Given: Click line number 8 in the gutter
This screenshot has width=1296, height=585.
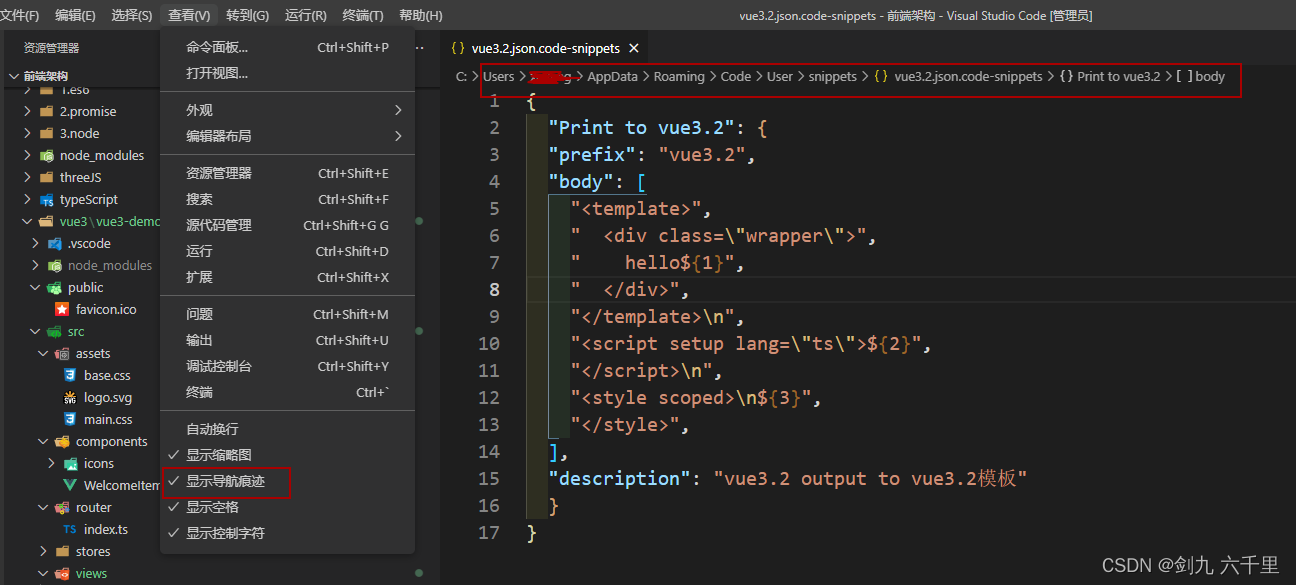Looking at the screenshot, I should tap(494, 289).
